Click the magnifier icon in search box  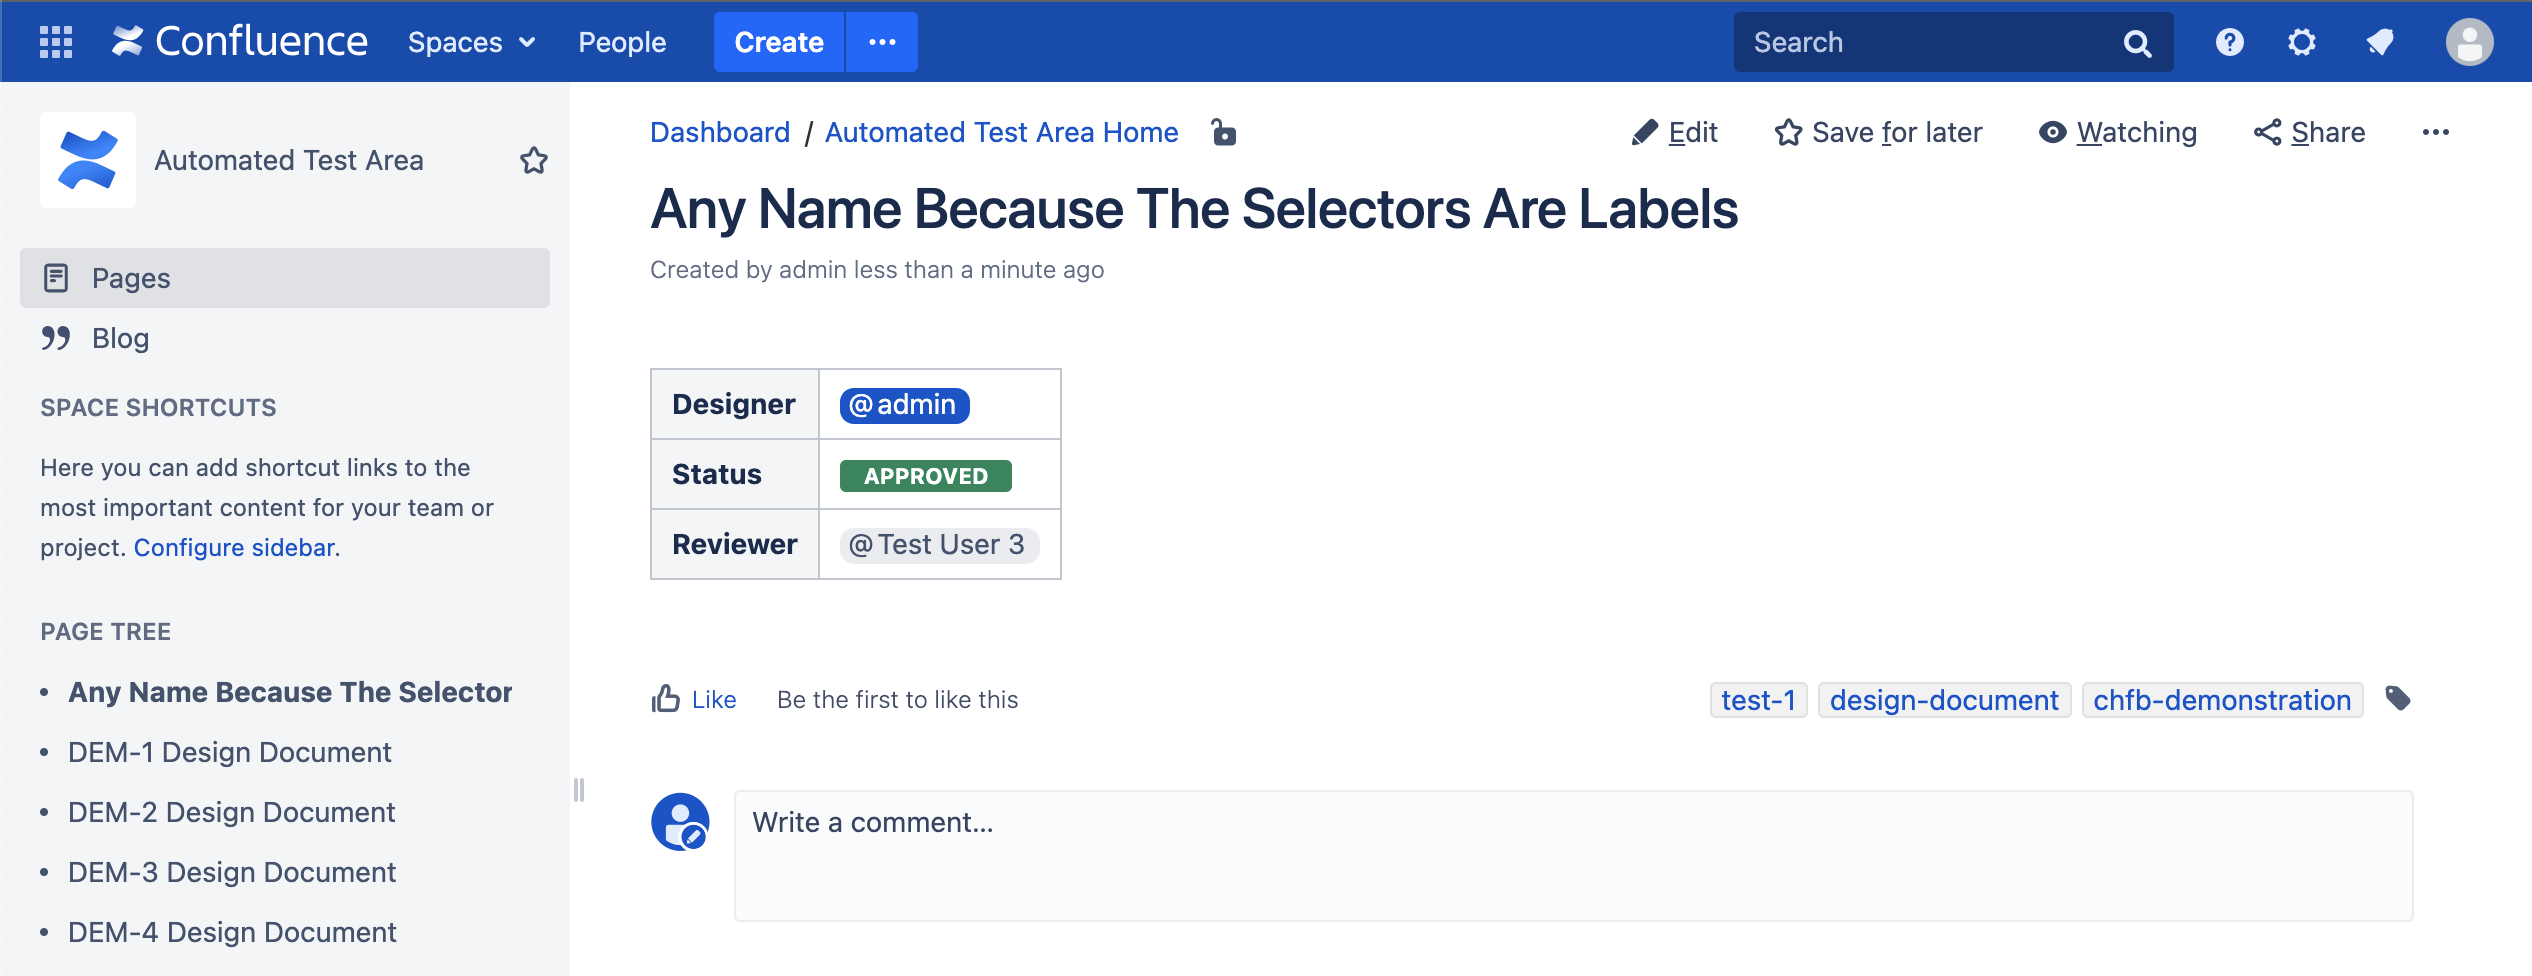(2136, 43)
